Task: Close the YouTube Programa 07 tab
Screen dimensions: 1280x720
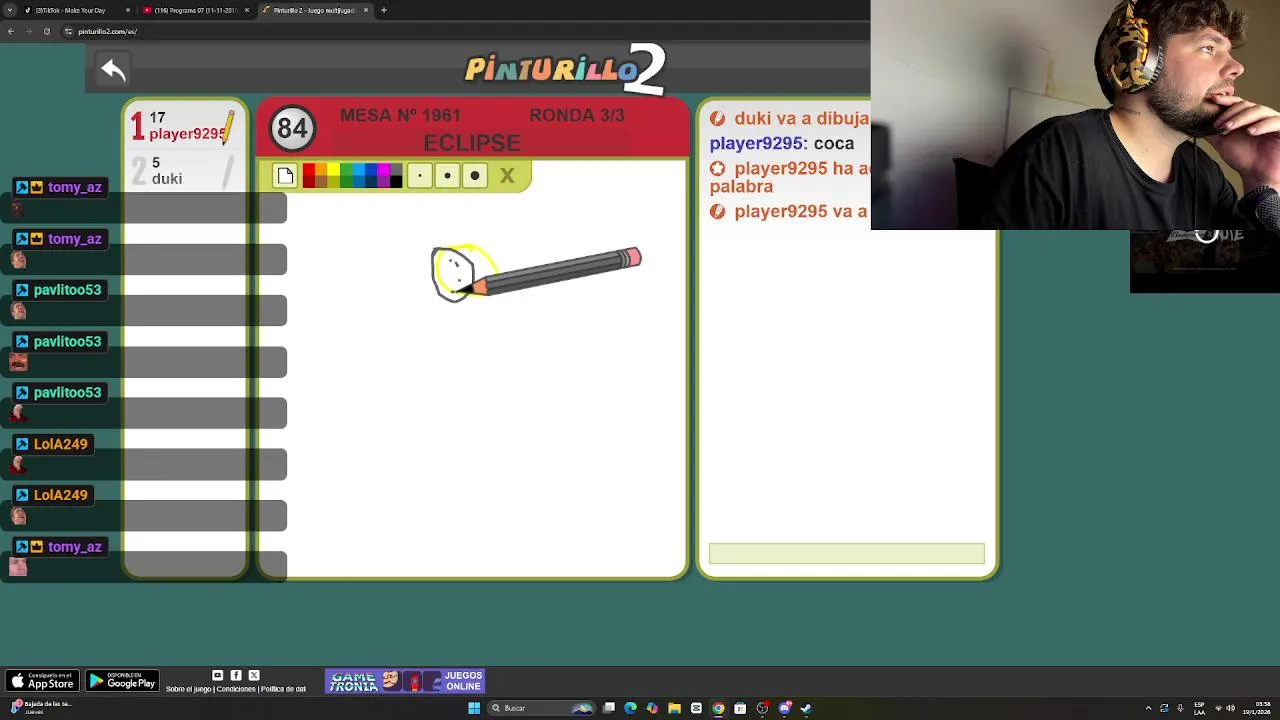Action: pos(247,10)
